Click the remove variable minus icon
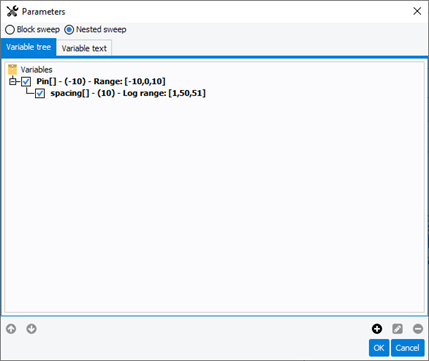 point(418,329)
